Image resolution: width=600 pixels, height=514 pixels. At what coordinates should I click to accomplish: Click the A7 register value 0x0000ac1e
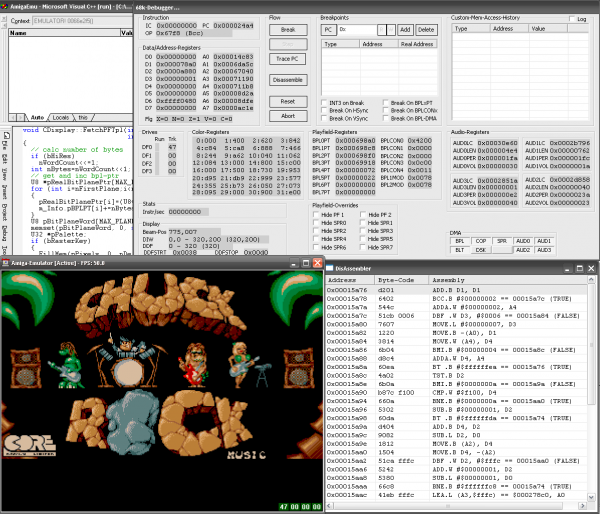click(233, 108)
